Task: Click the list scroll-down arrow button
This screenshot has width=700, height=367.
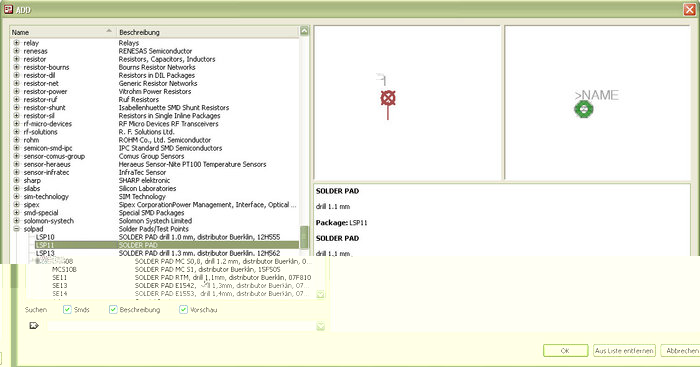Action: (321, 294)
